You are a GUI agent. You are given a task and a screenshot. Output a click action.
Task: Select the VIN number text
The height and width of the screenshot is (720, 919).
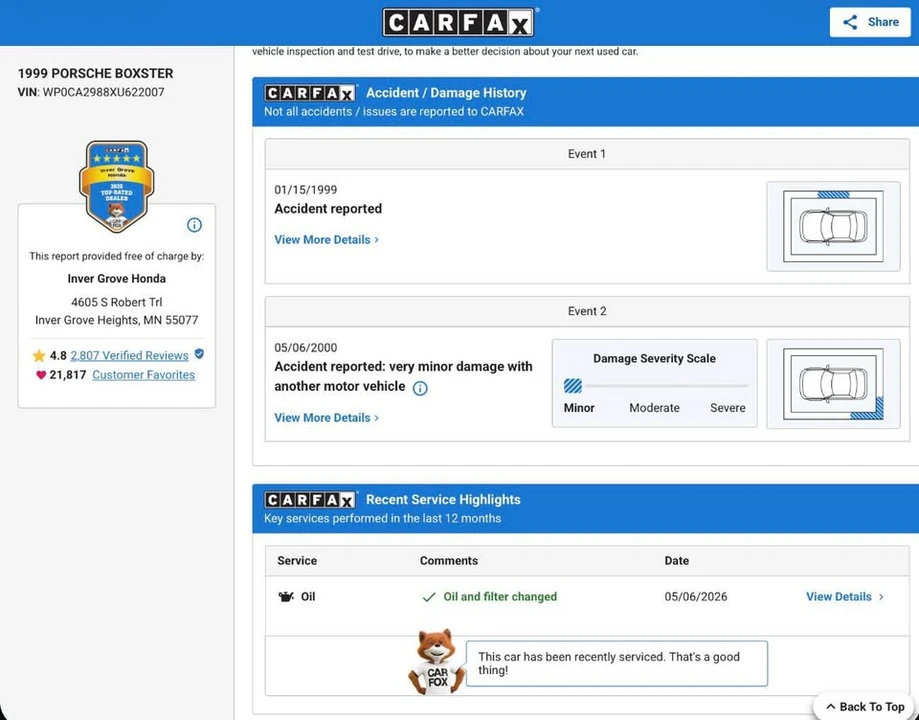pos(103,92)
